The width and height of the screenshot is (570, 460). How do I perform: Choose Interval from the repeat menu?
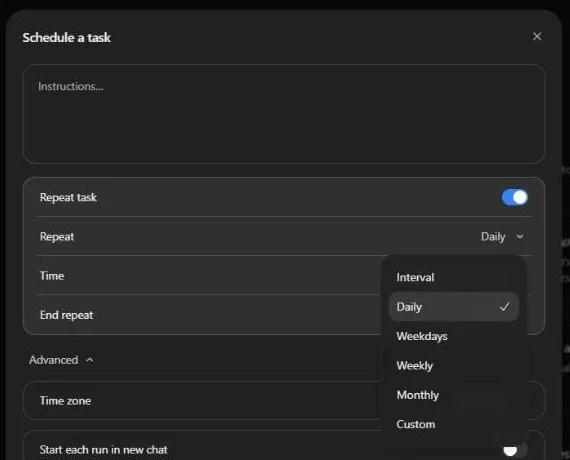453,277
